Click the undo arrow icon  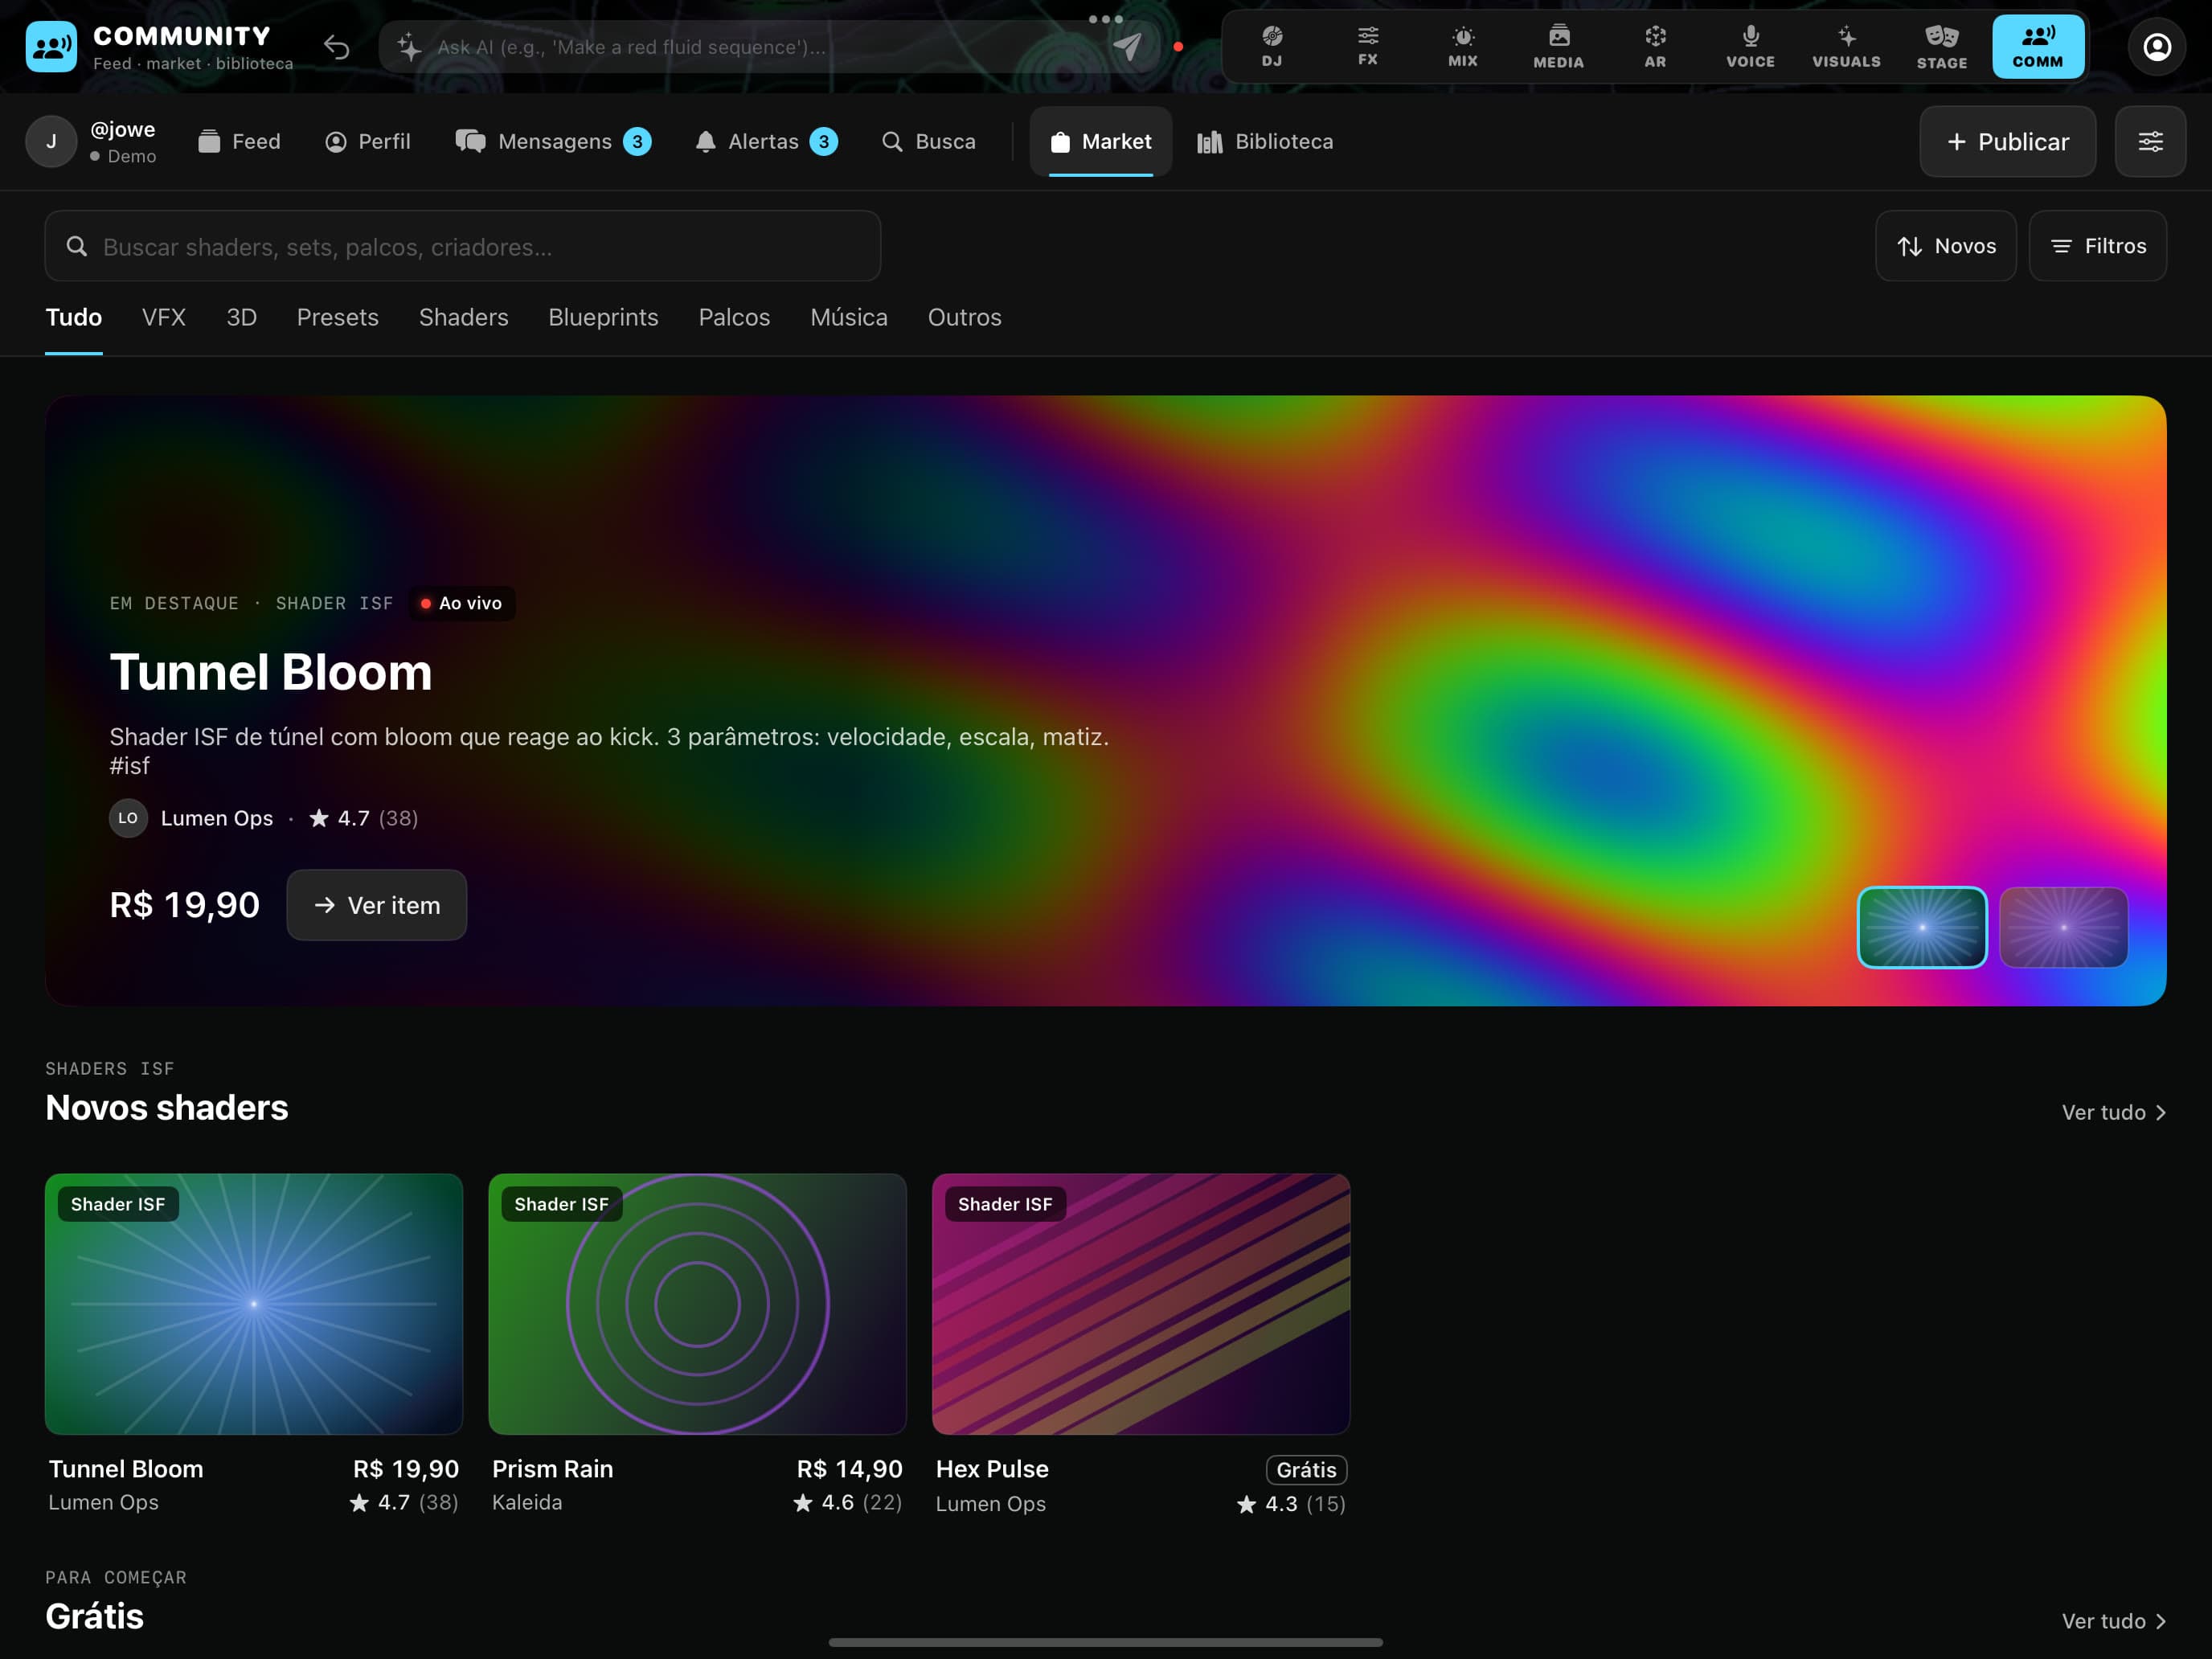[336, 47]
